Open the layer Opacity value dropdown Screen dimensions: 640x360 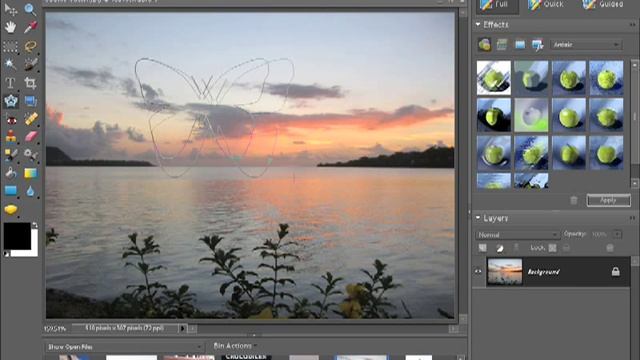[618, 234]
